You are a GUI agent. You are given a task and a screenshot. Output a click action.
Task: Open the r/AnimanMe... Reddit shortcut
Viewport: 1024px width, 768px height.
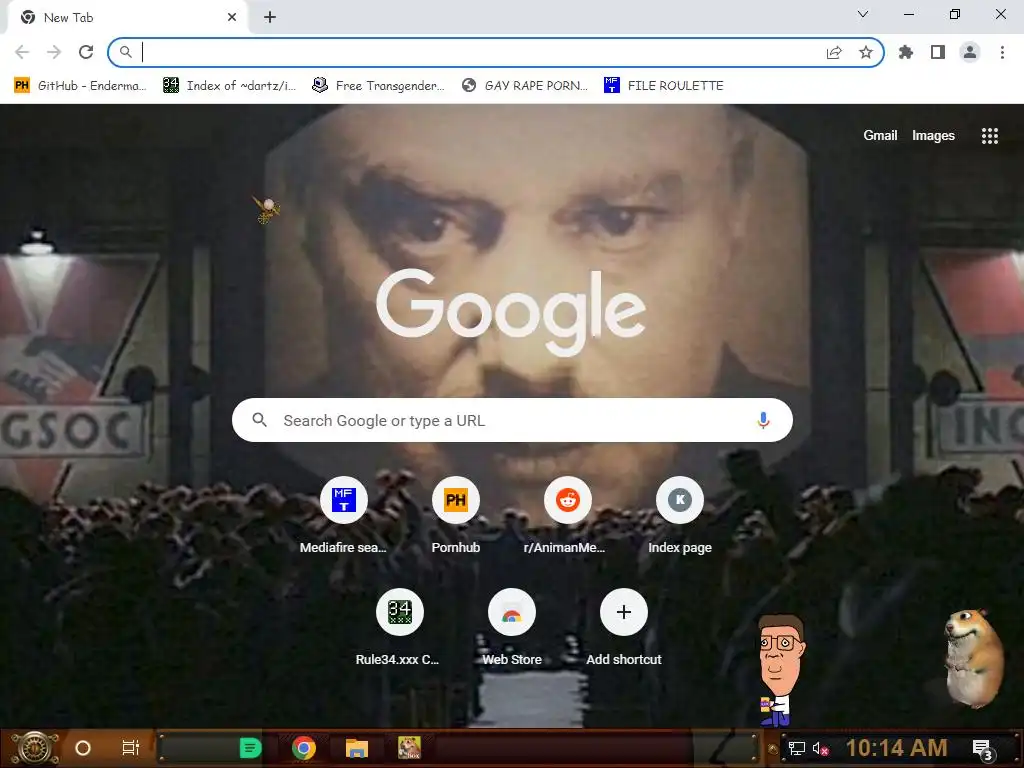pos(568,515)
